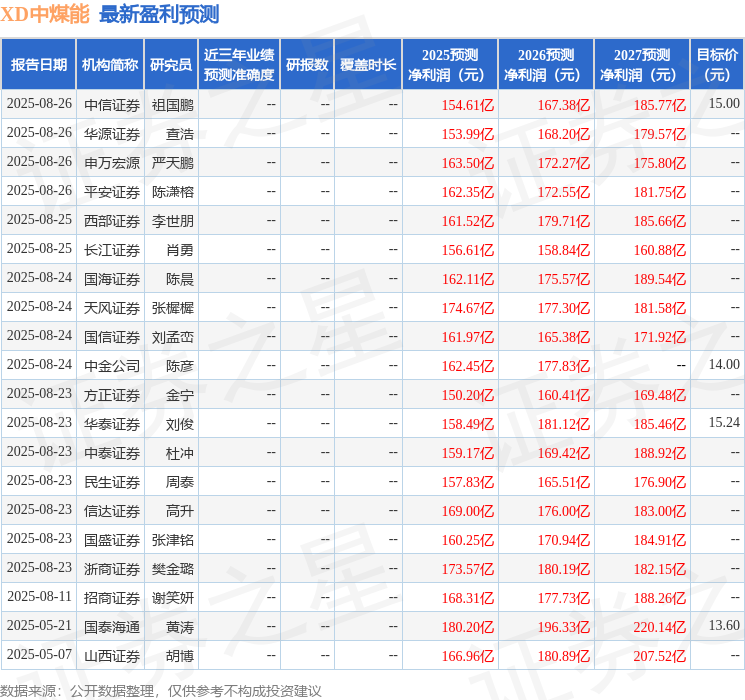This screenshot has height=700, width=745.
Task: Click the 181.12亿 profit value
Action: (564, 424)
